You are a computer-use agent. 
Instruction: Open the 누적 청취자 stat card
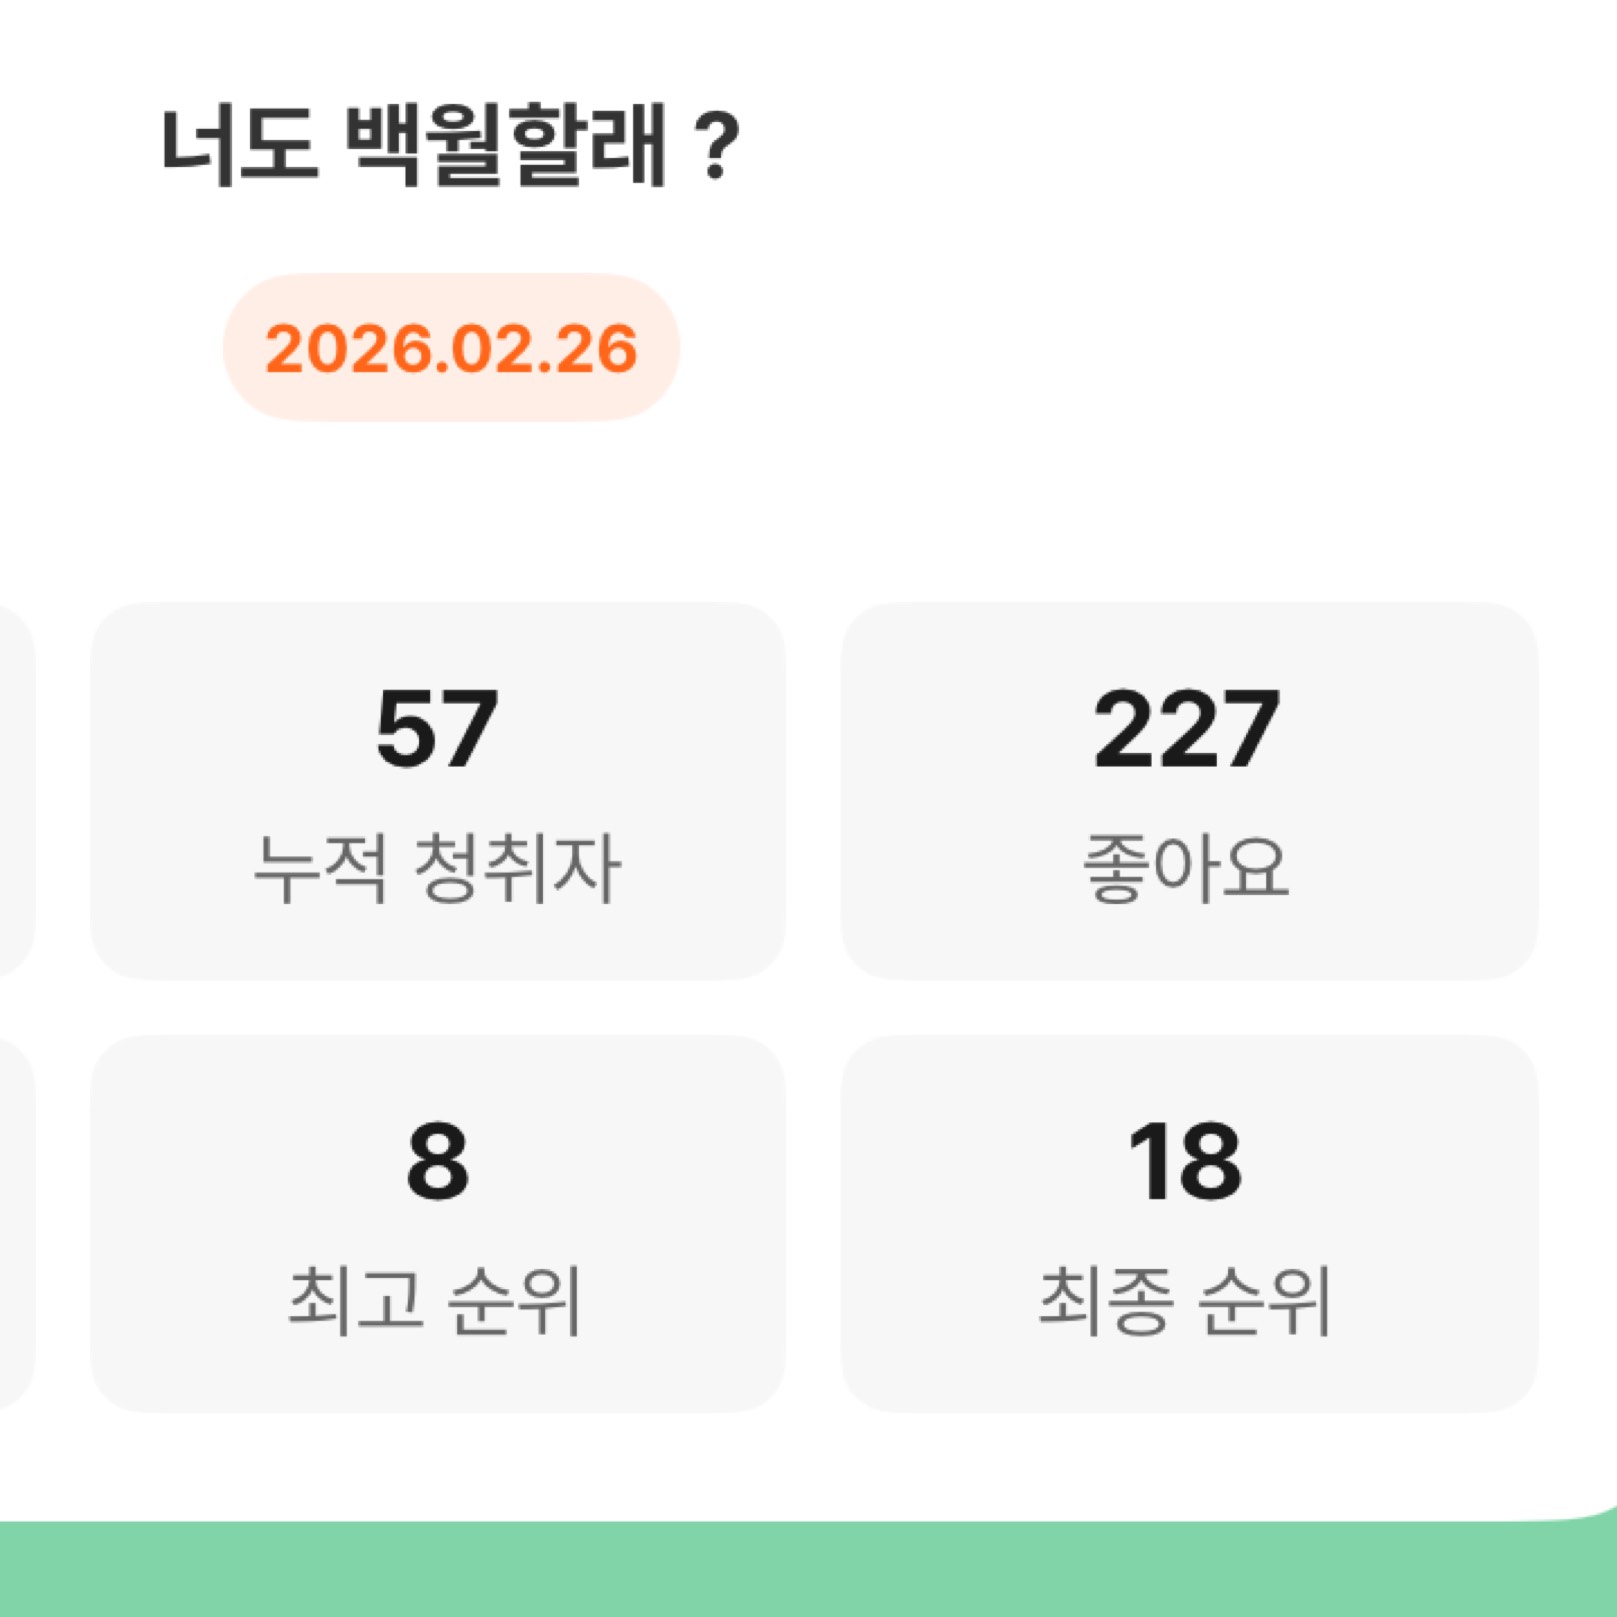point(437,790)
